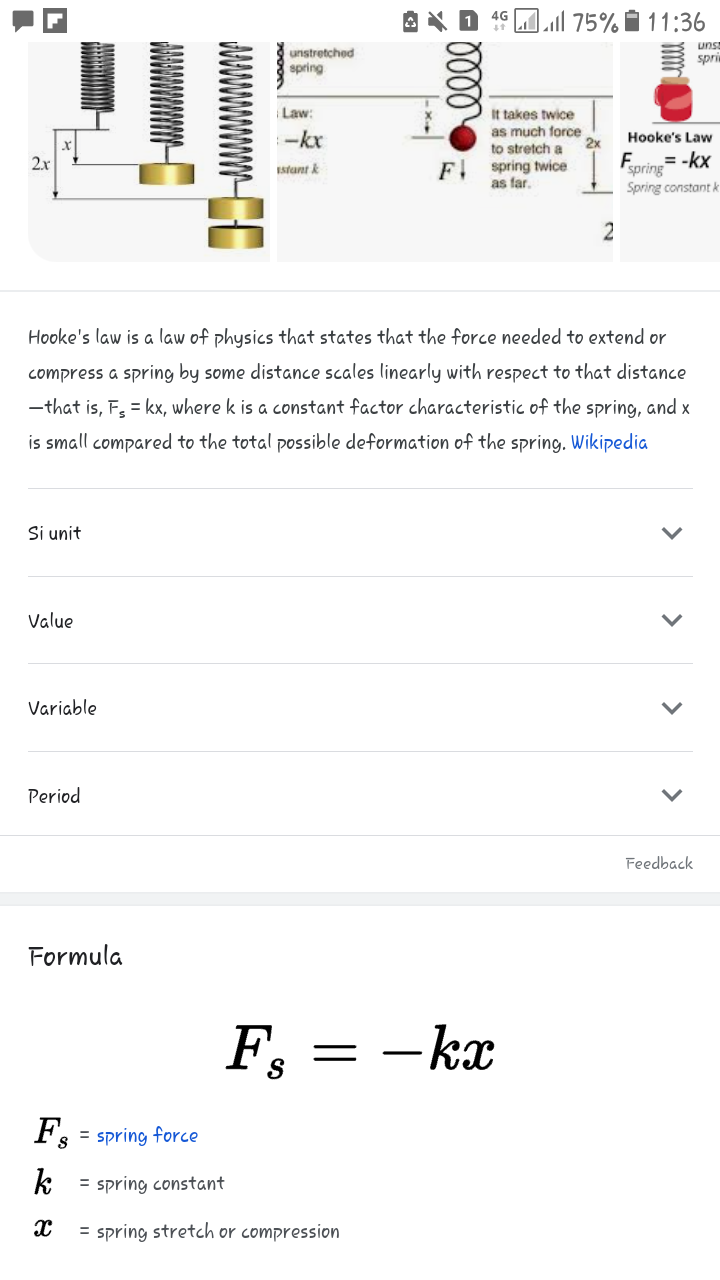Tap the Fs = -kx formula display
720x1280 pixels.
(x=360, y=1052)
